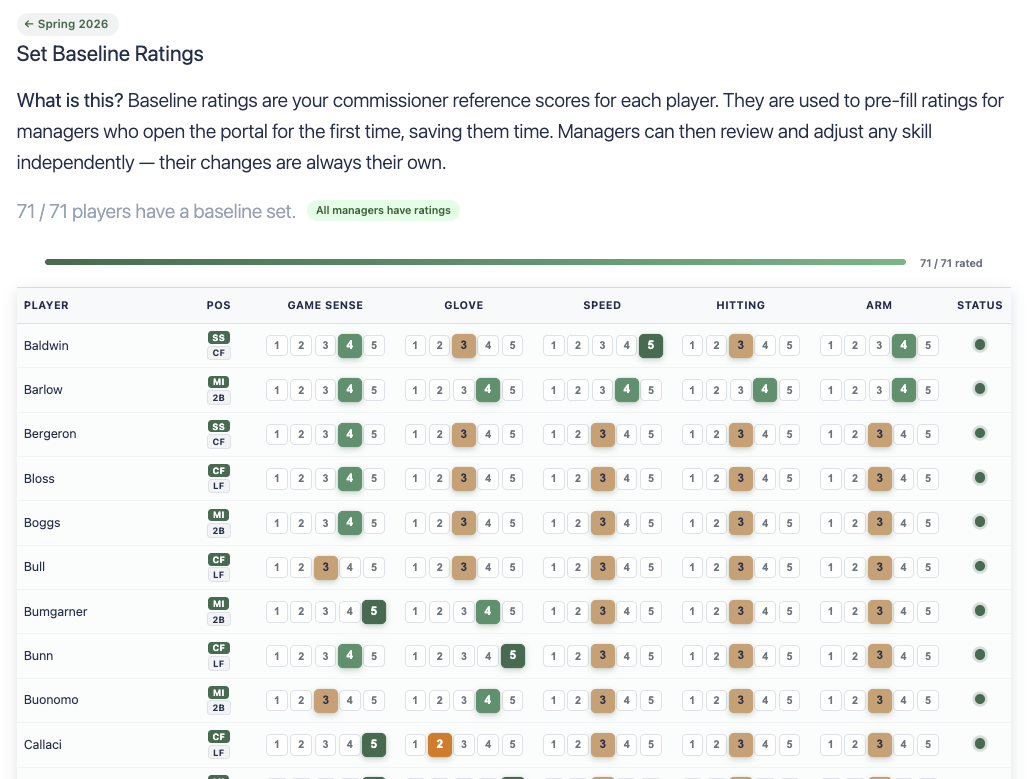
Task: Go back to Spring 2026
Action: point(68,24)
